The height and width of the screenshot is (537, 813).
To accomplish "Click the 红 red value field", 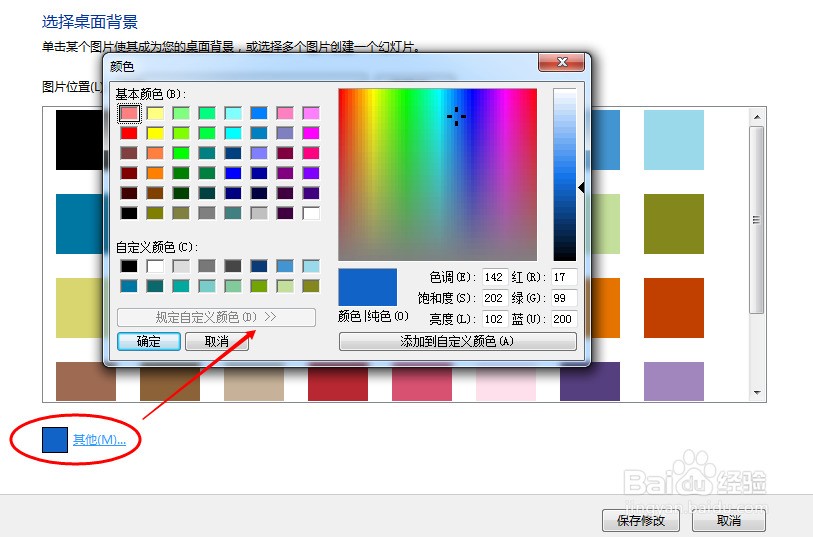I will [x=564, y=277].
